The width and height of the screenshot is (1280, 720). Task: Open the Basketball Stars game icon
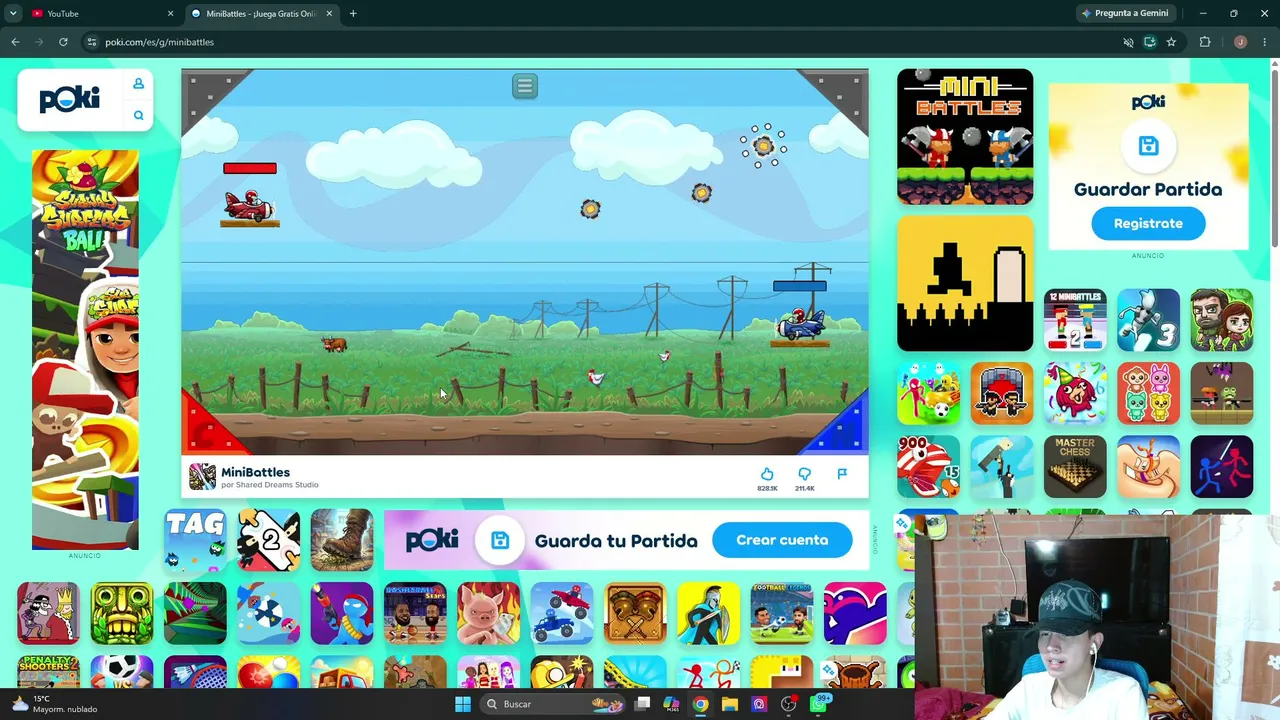coord(415,613)
